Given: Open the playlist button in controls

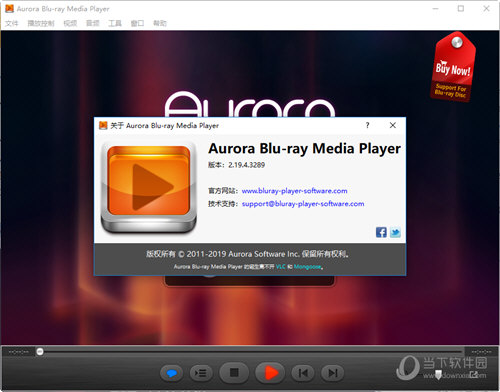Looking at the screenshot, I should 201,373.
